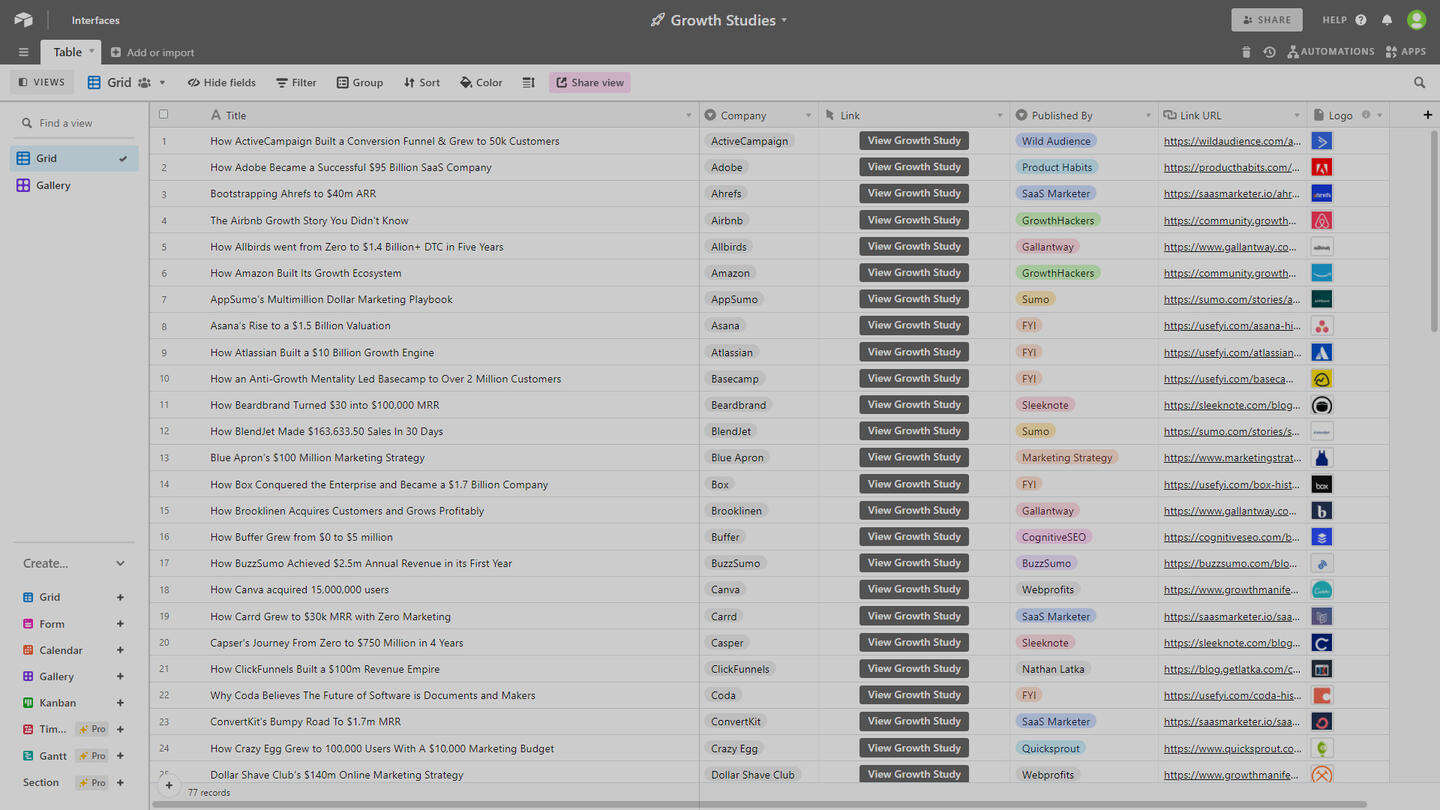Click the Find a view search field
Screen dimensions: 1440x810
pyautogui.click(x=80, y=123)
